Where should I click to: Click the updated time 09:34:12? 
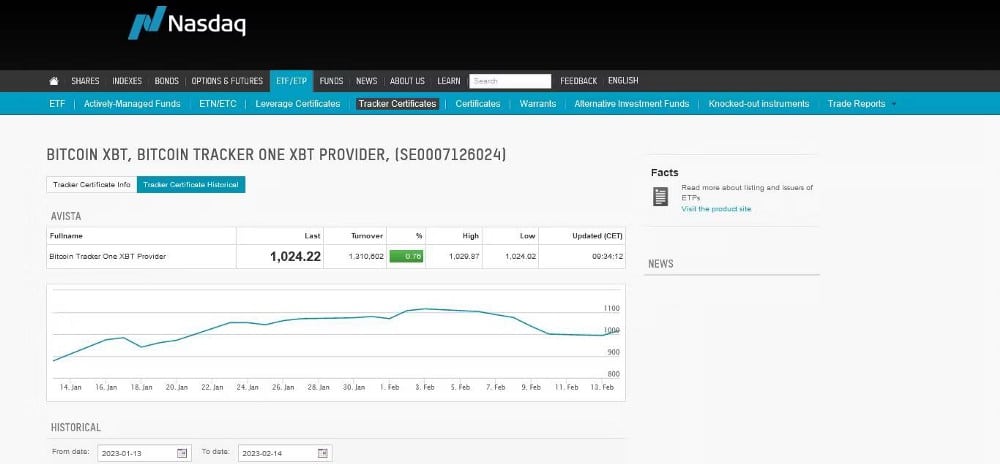click(608, 256)
